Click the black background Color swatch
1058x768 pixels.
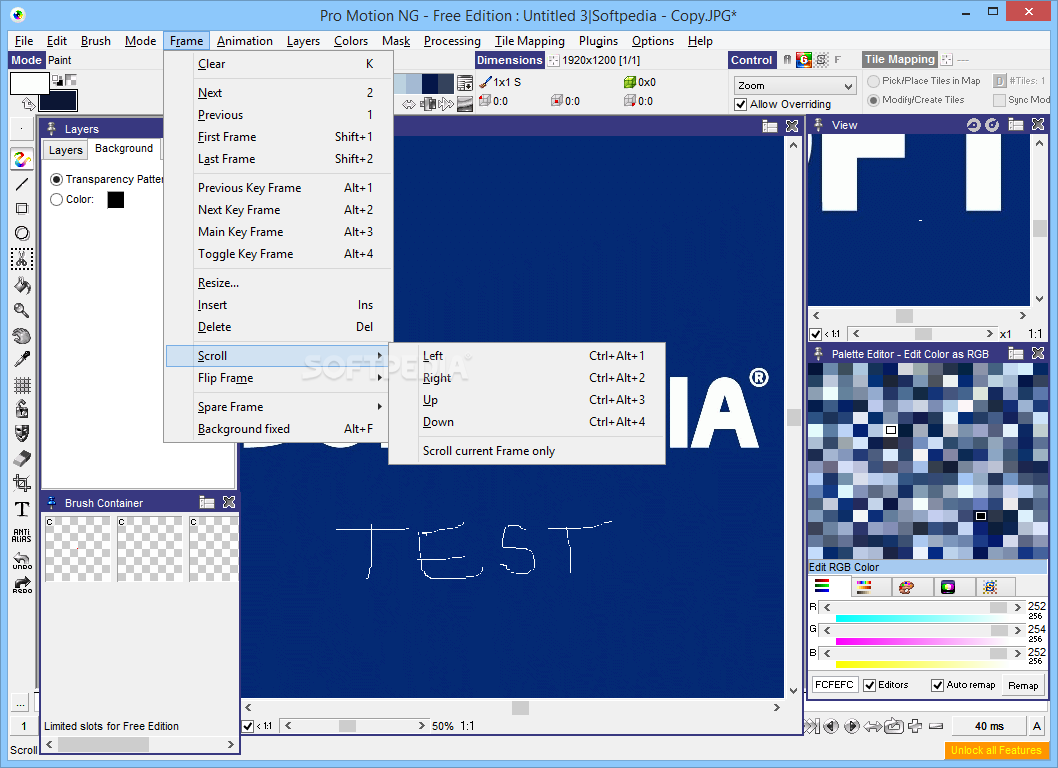tap(115, 200)
